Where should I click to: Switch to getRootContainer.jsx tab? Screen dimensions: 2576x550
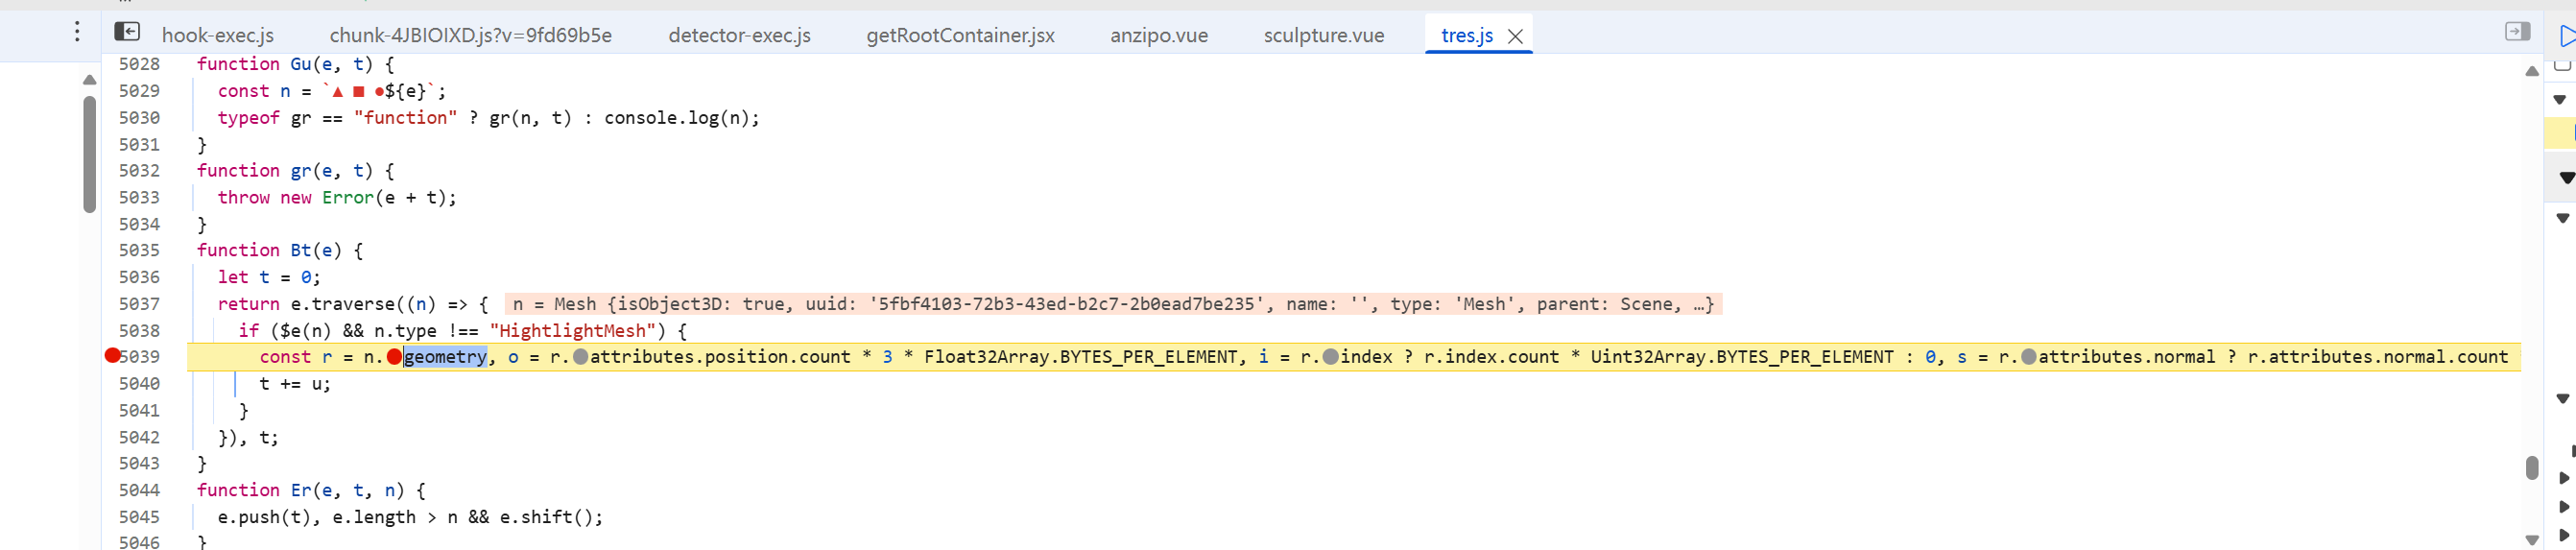(959, 36)
